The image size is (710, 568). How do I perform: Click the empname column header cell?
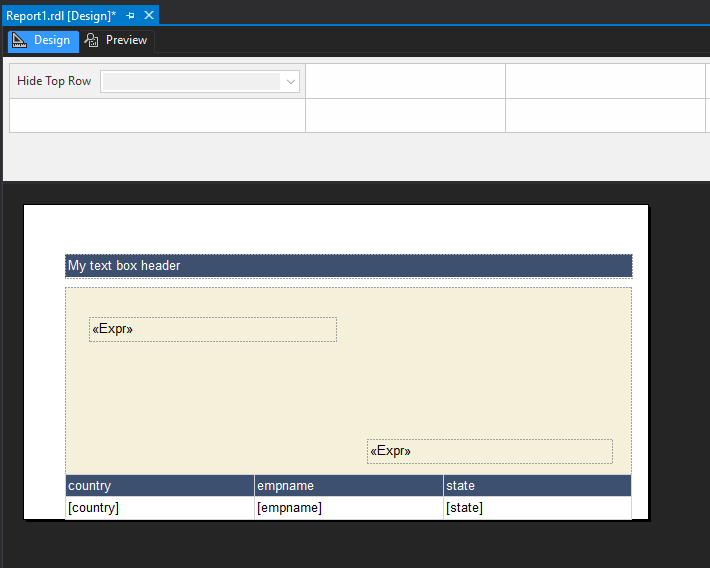(349, 486)
